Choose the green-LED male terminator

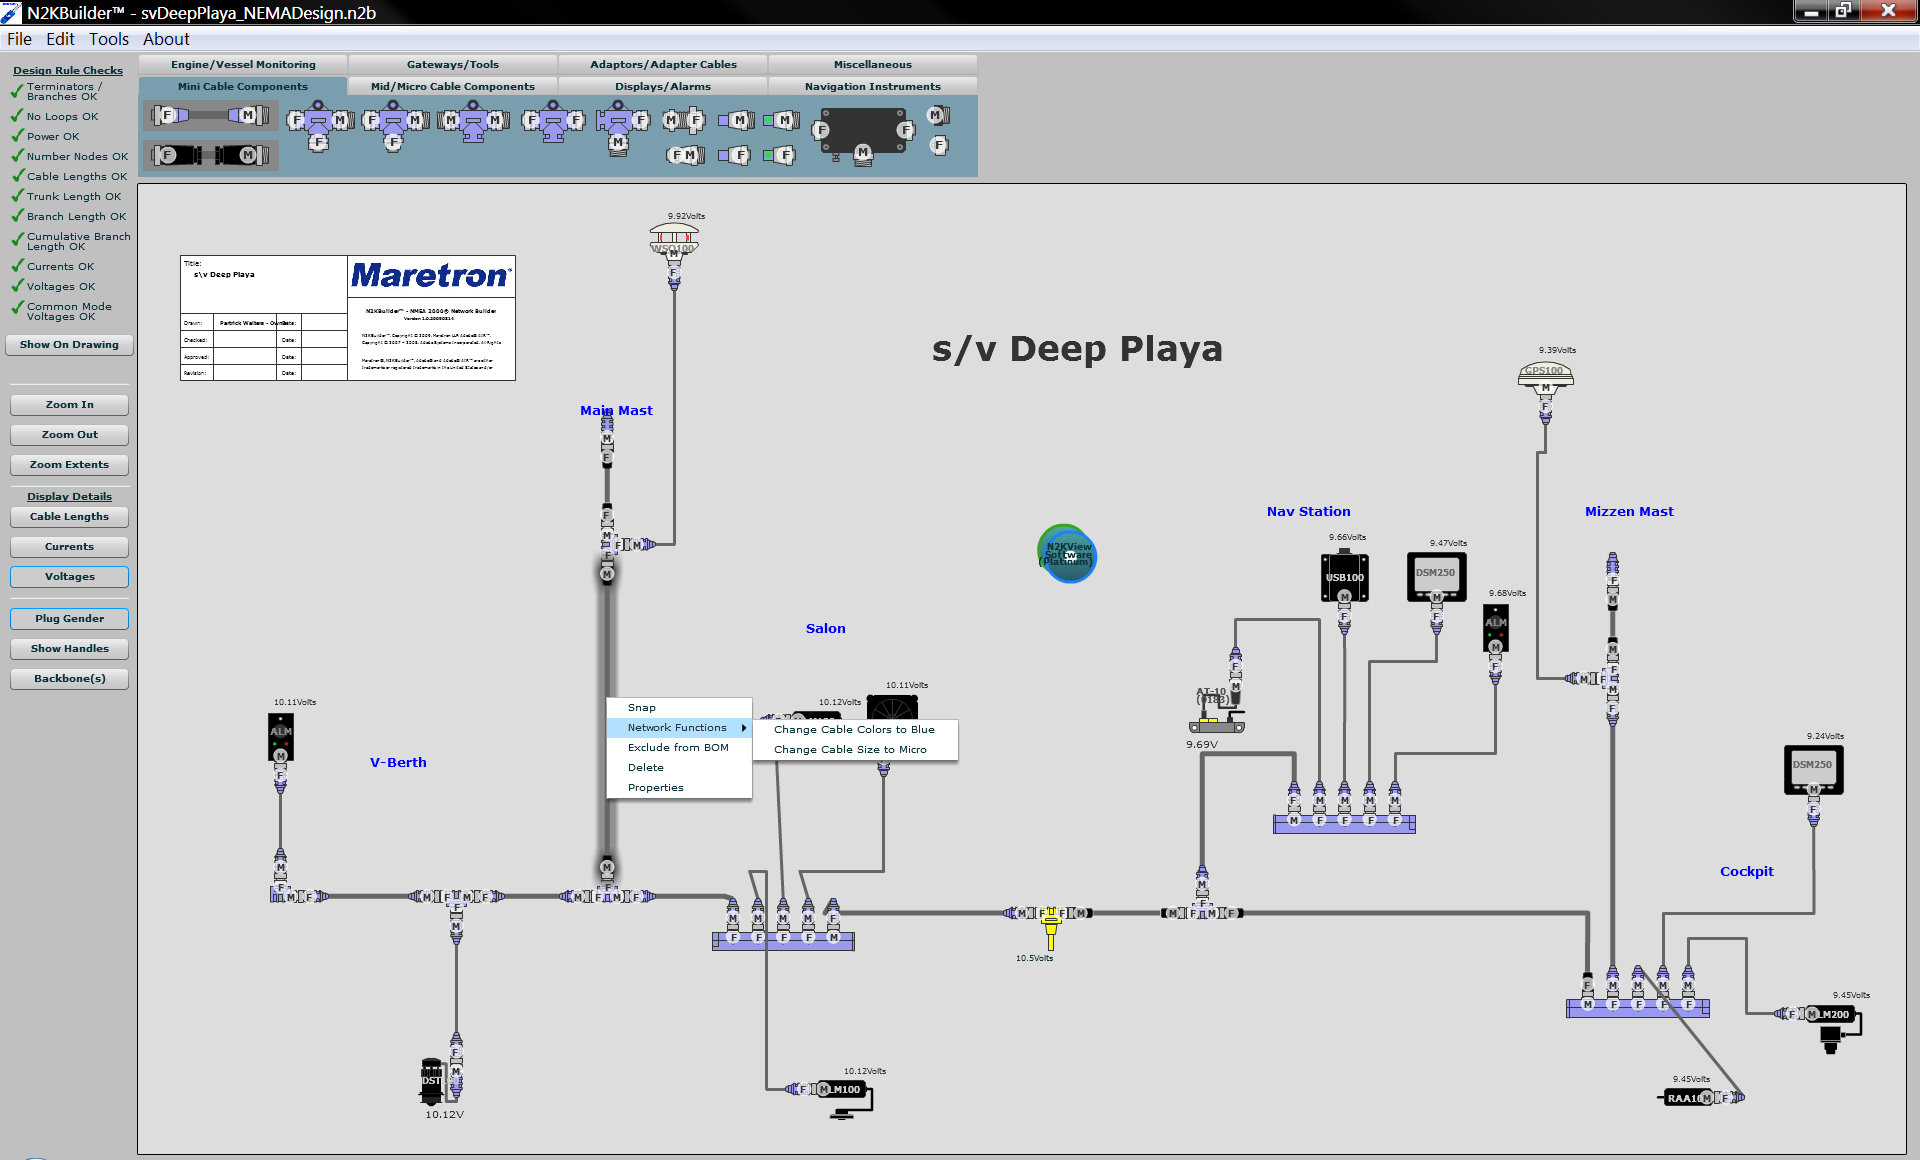pos(782,121)
